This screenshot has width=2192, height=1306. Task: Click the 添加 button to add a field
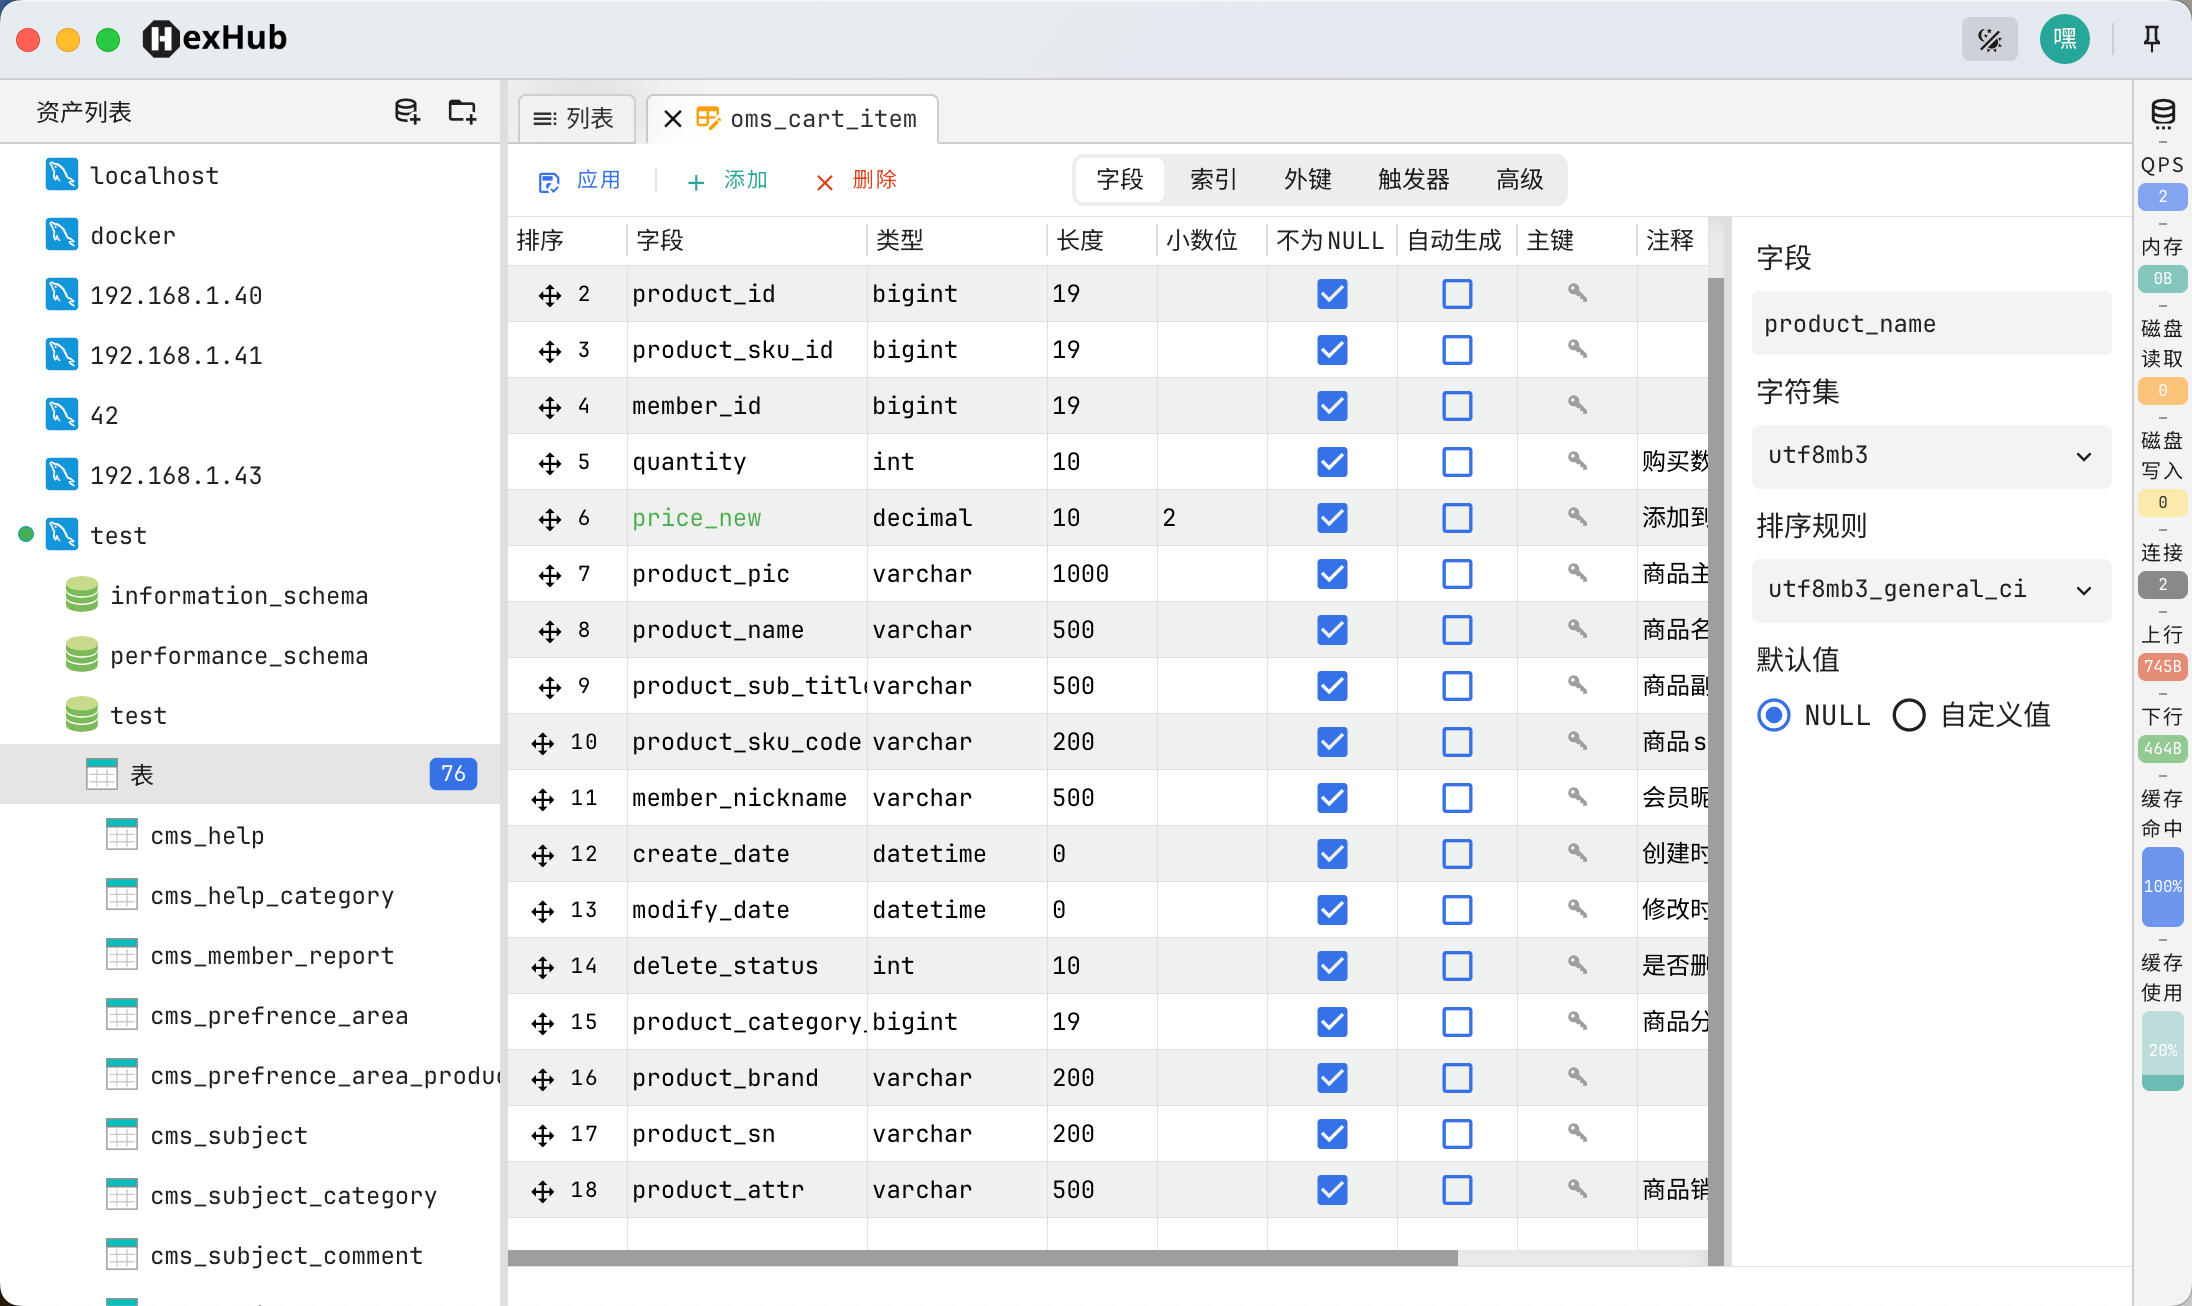[x=729, y=181]
